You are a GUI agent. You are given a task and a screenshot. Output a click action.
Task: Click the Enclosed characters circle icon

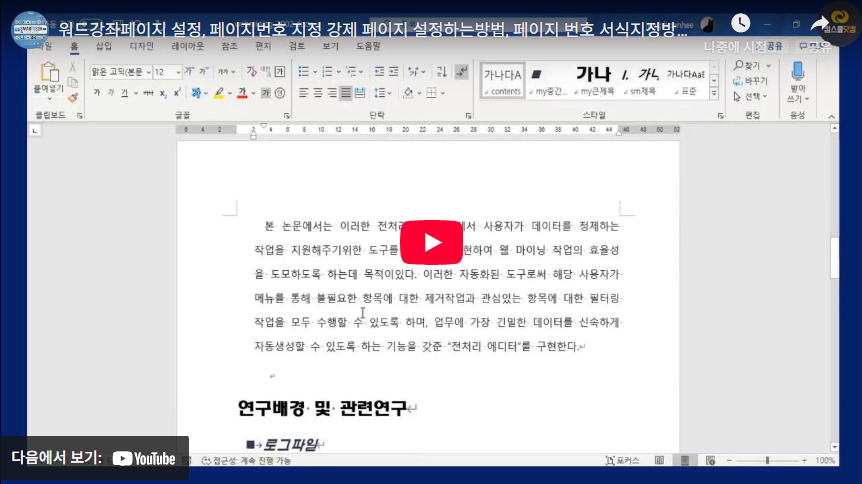click(280, 93)
